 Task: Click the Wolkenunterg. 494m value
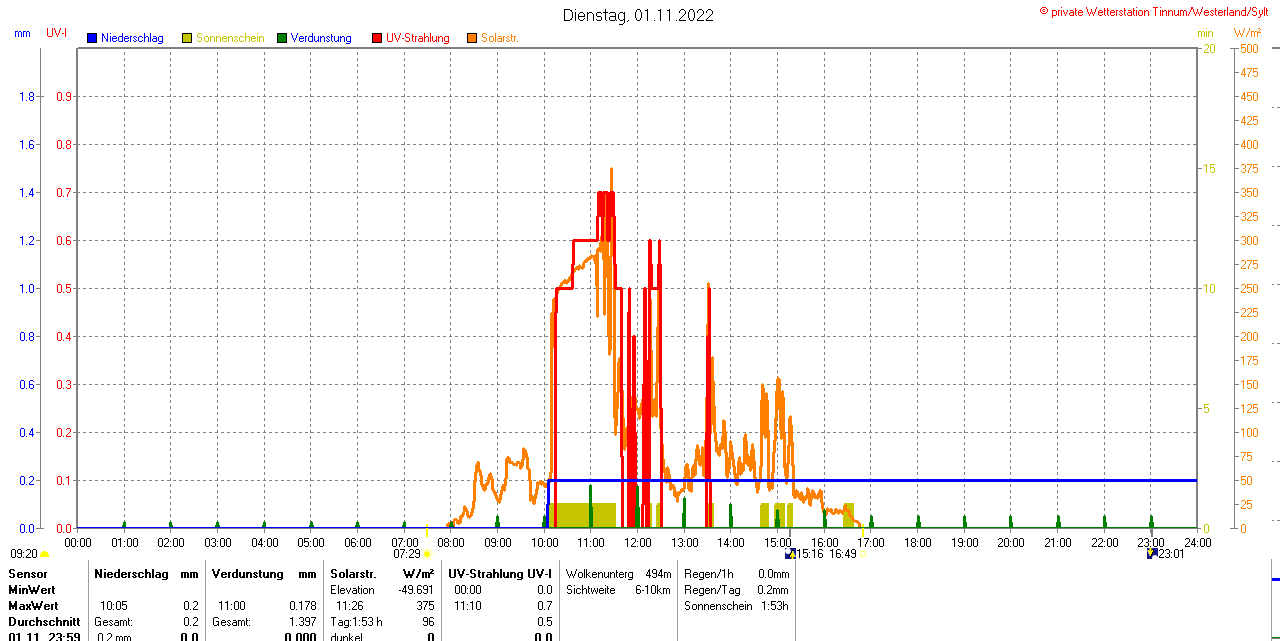pyautogui.click(x=618, y=574)
